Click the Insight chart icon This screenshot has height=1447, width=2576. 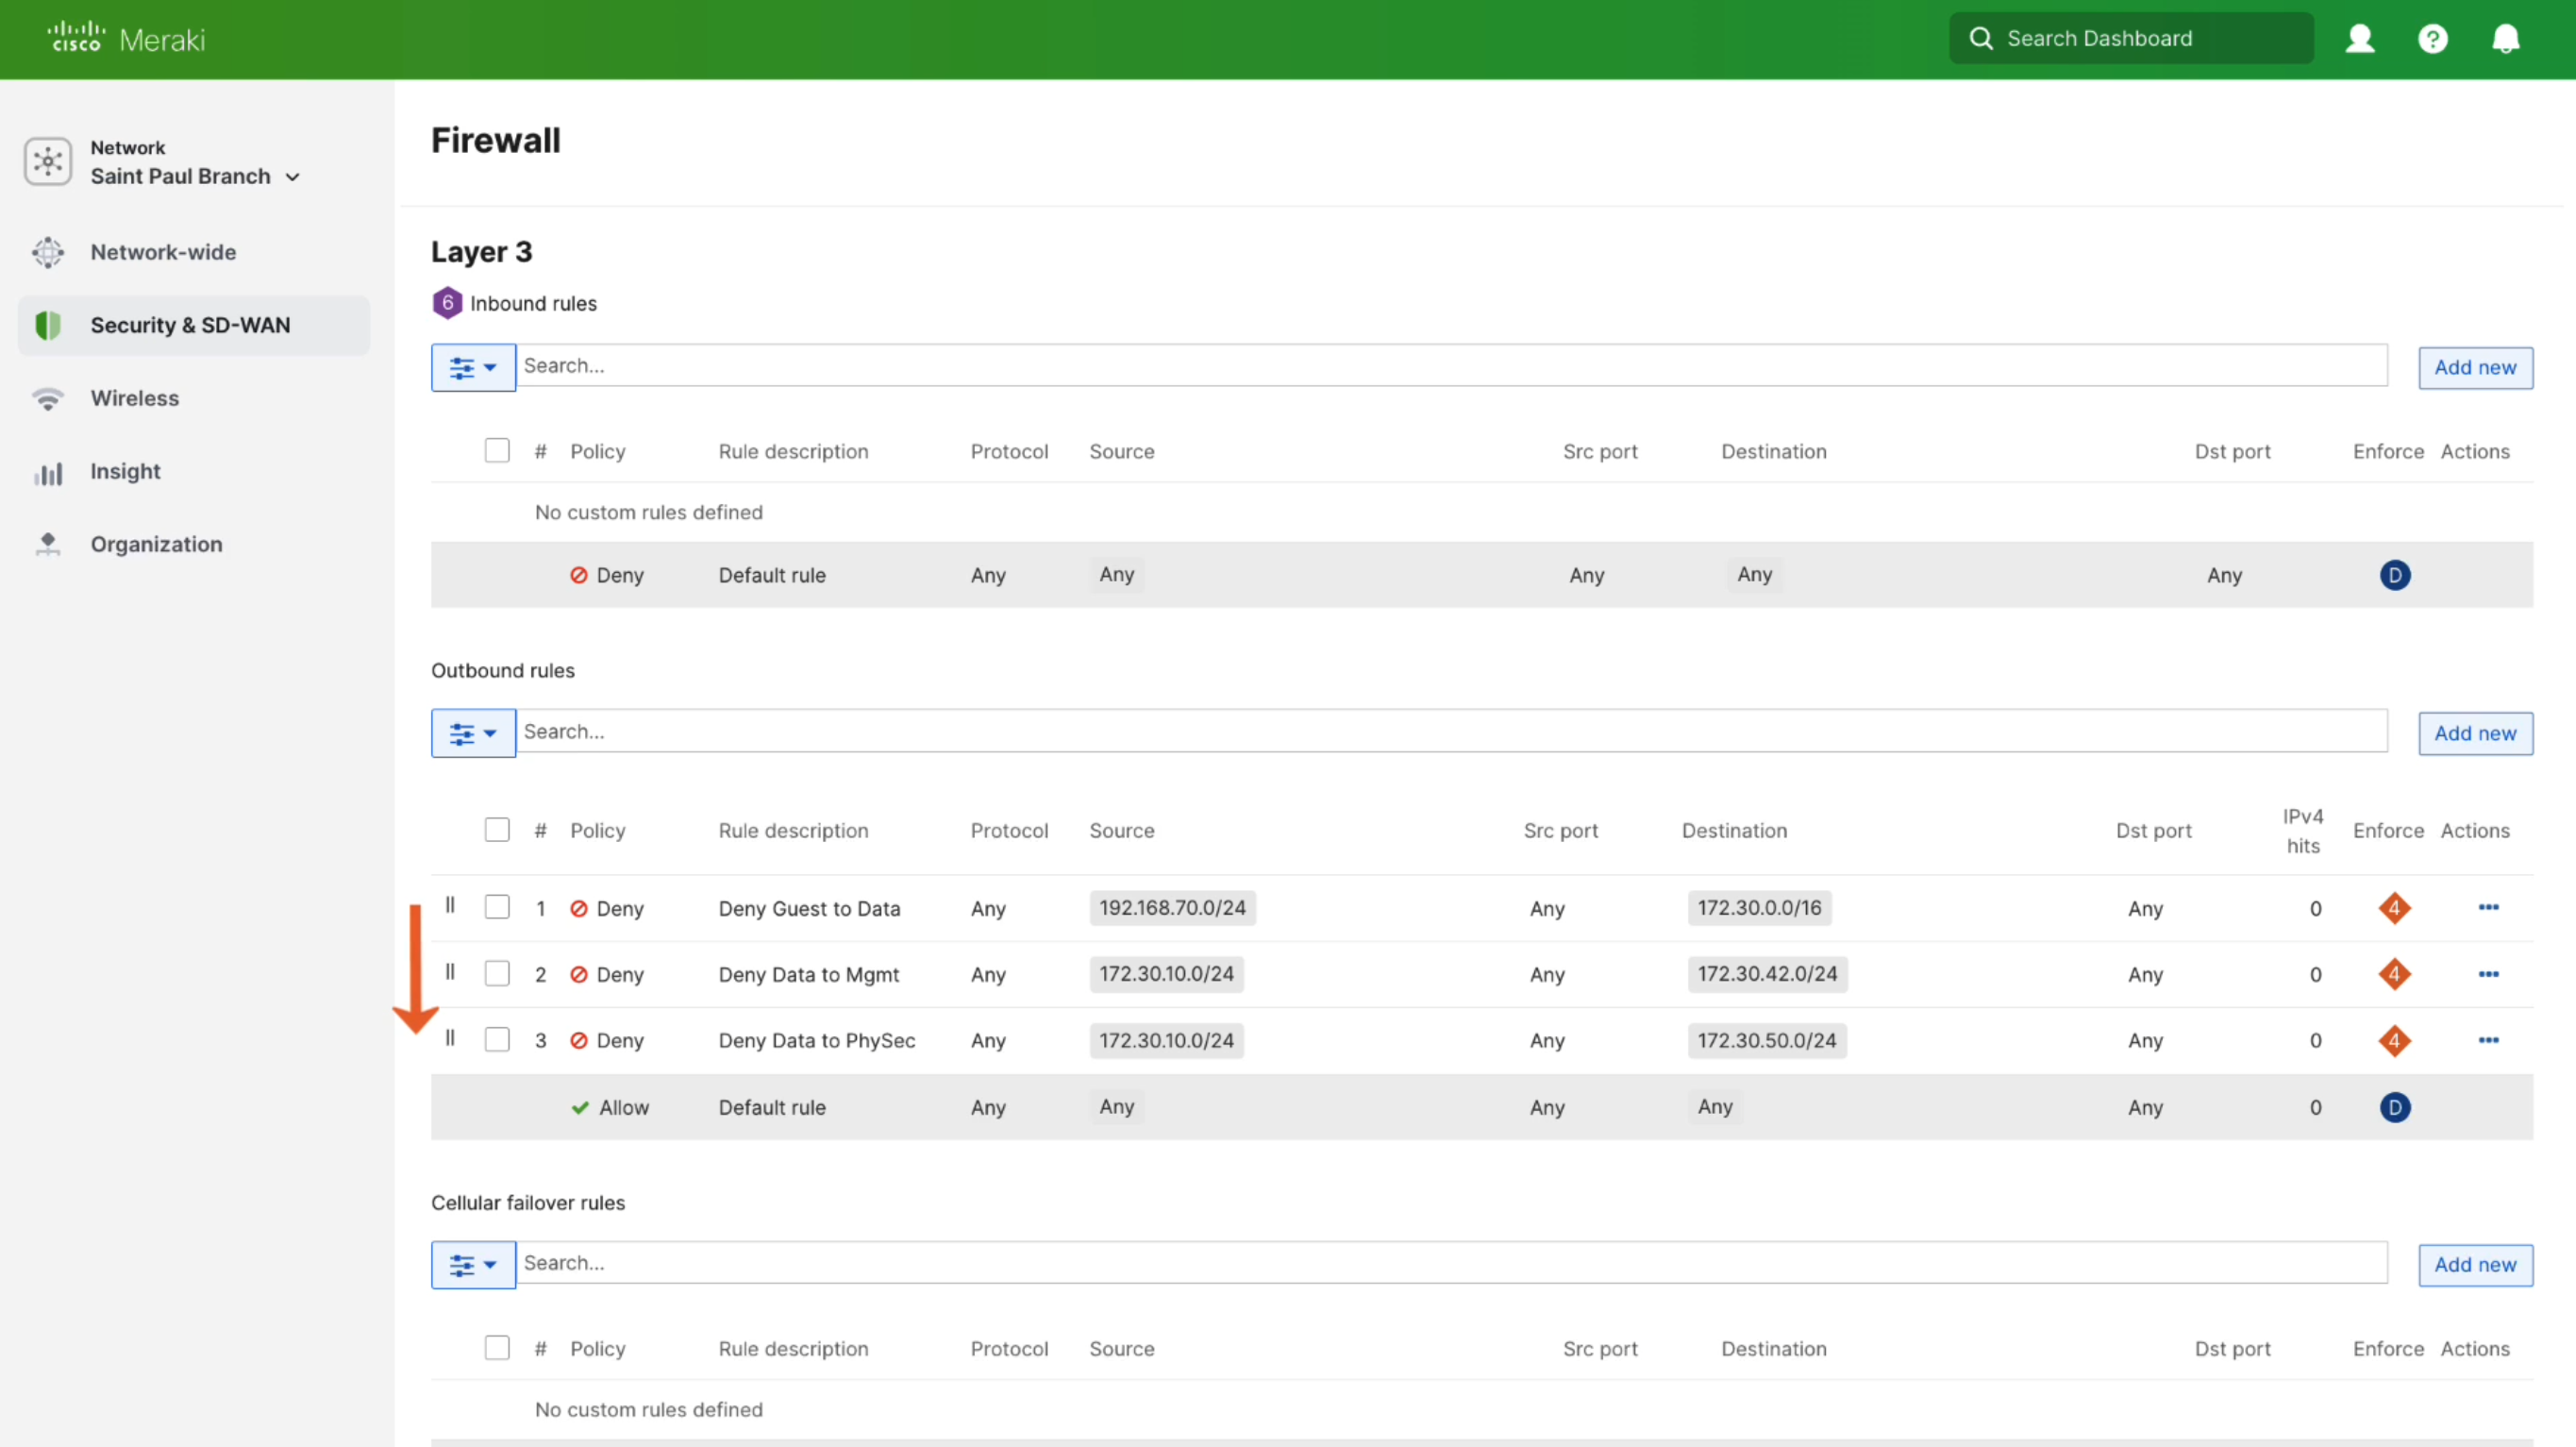tap(47, 472)
